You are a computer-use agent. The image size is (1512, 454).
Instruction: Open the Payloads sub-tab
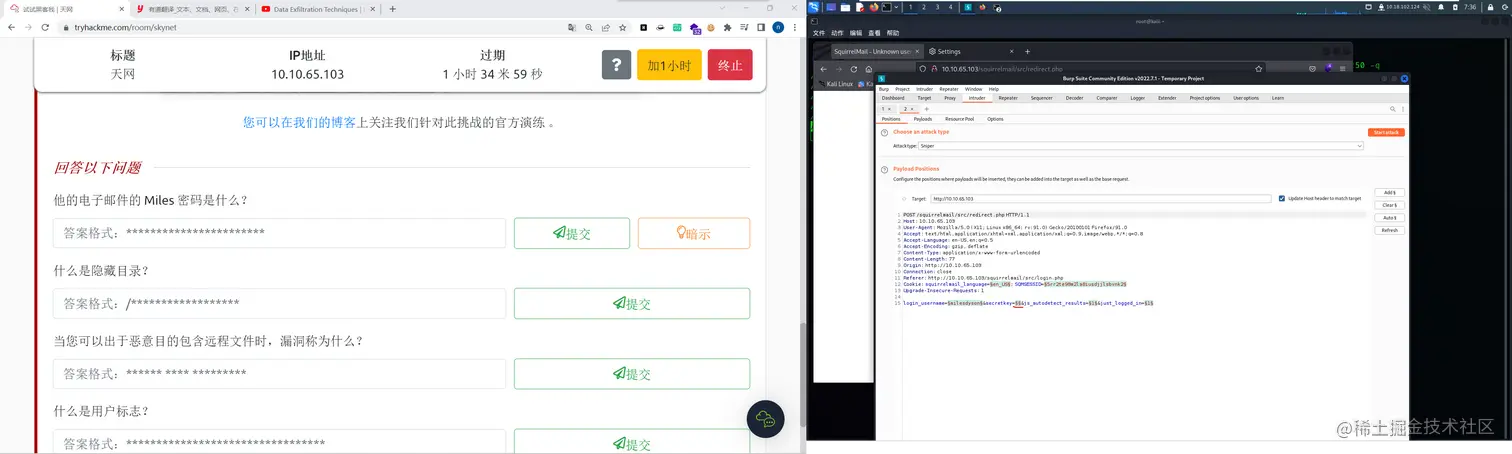tap(922, 119)
